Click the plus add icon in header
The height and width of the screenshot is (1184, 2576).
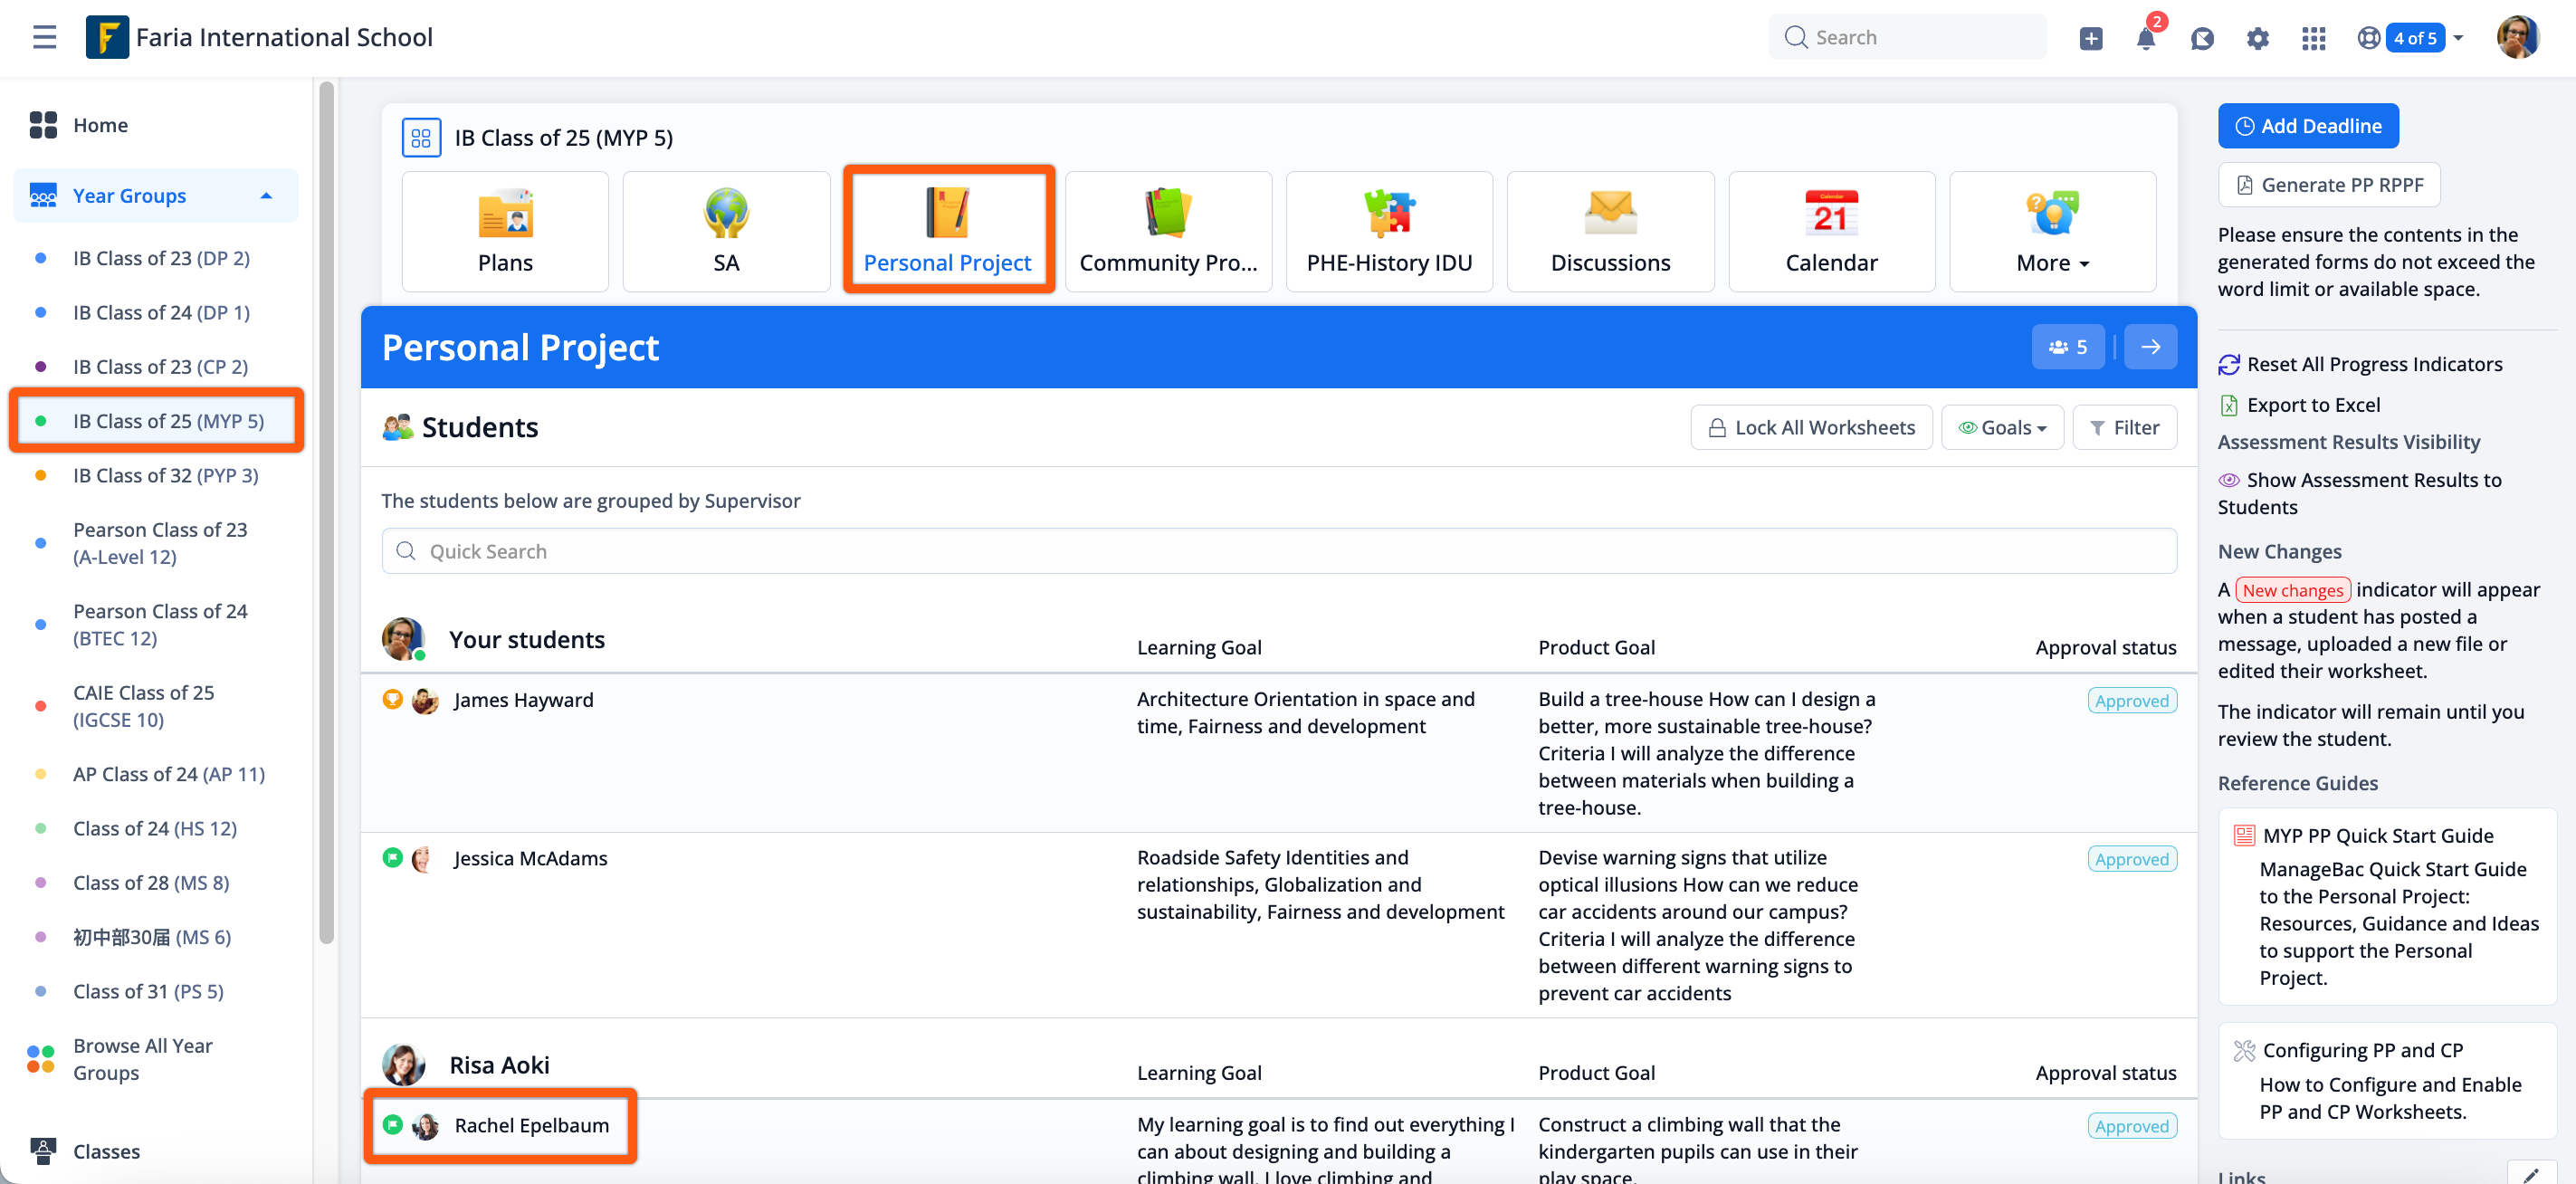(2091, 38)
